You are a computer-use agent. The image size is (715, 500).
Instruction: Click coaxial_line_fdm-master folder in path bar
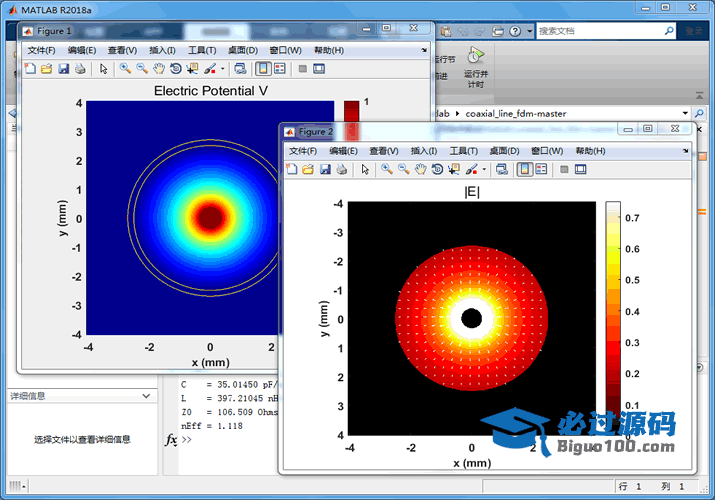tap(516, 113)
